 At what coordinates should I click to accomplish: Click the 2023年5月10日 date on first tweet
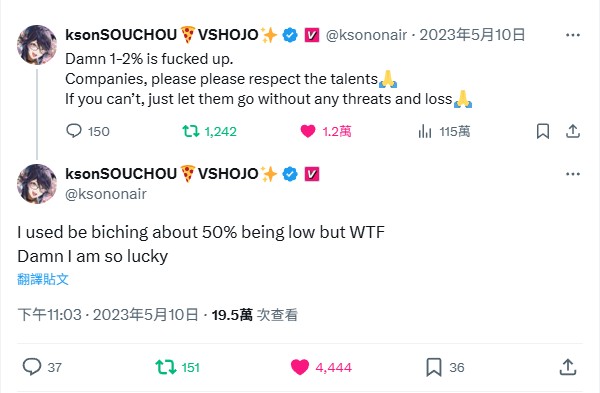pyautogui.click(x=472, y=35)
